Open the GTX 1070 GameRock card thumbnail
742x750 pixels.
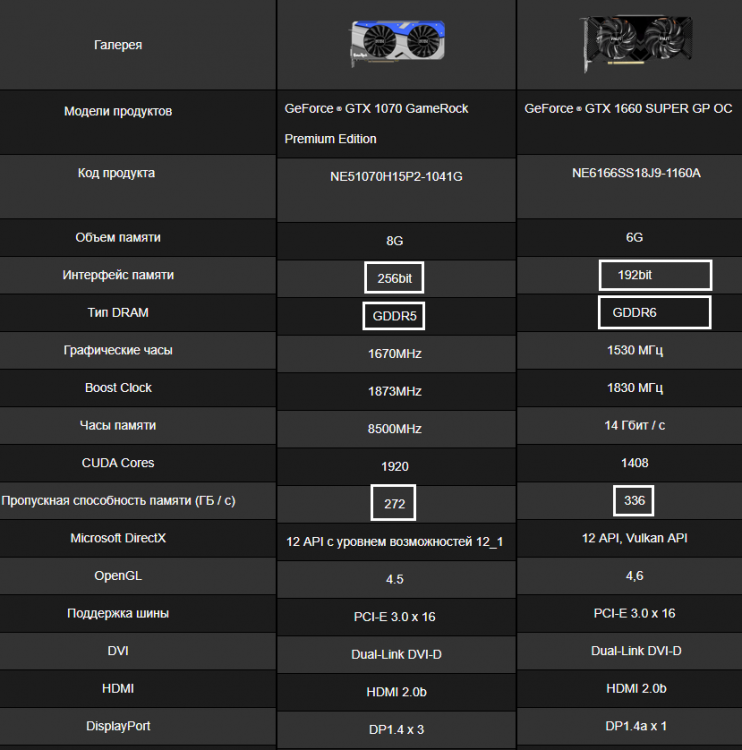(398, 43)
